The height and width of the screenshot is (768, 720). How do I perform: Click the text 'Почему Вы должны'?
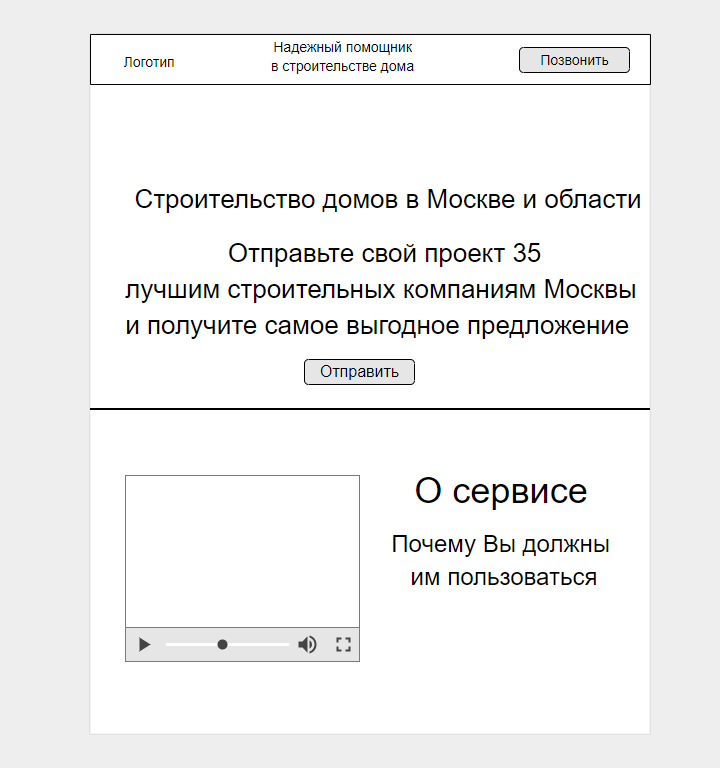click(x=500, y=545)
